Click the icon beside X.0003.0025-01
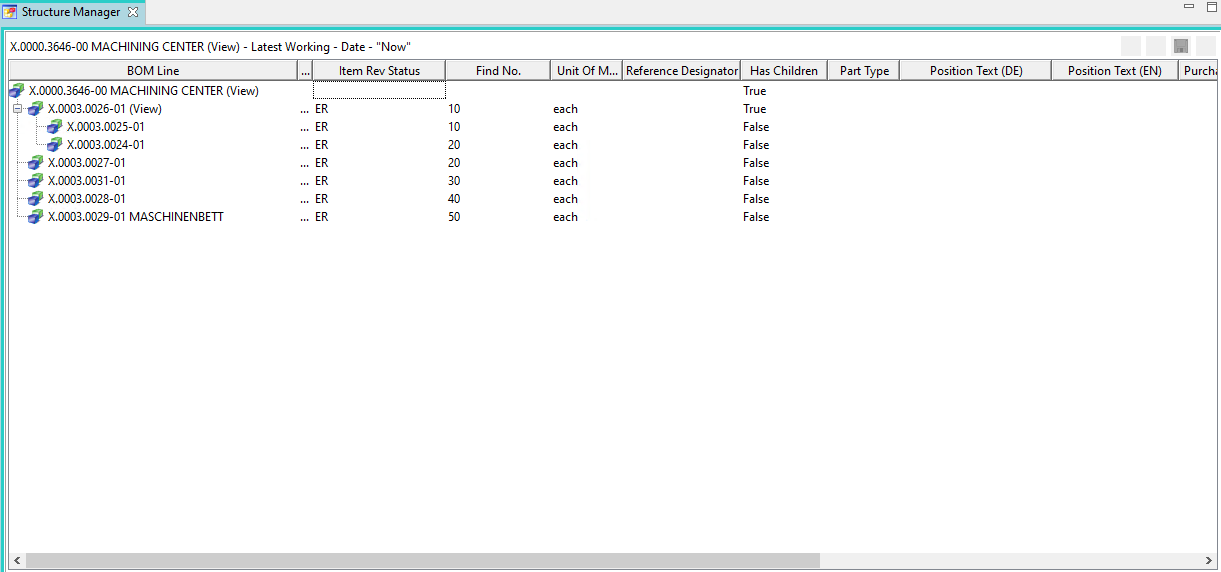 [55, 127]
